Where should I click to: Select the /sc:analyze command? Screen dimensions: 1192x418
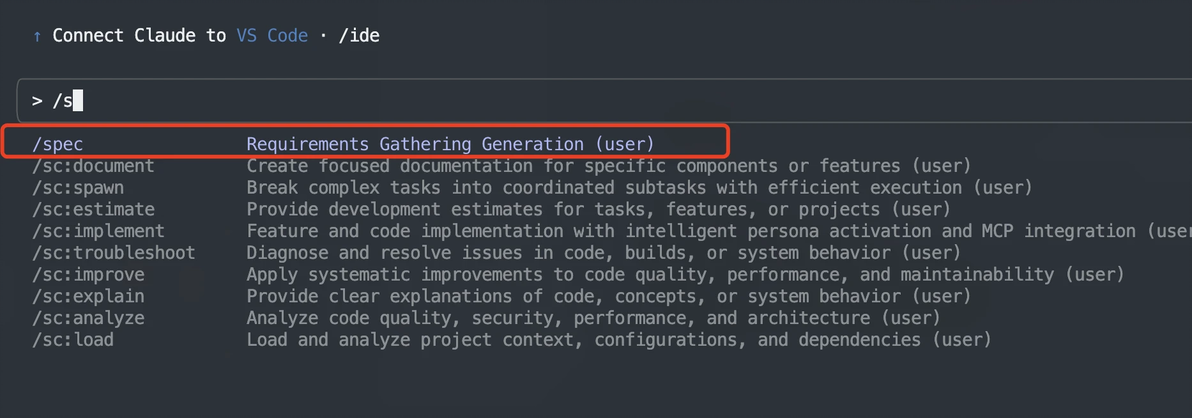[x=88, y=318]
